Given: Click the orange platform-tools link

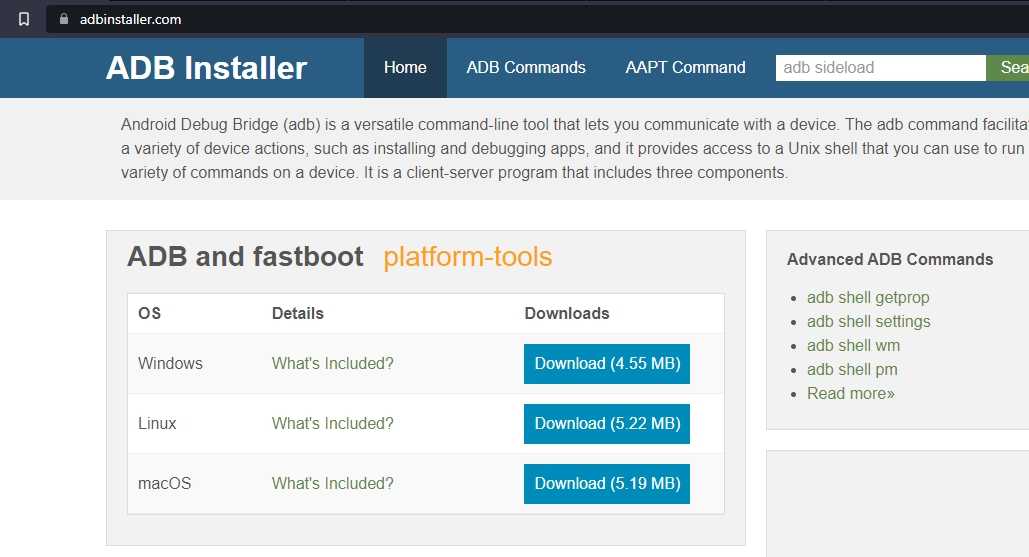Looking at the screenshot, I should point(467,257).
